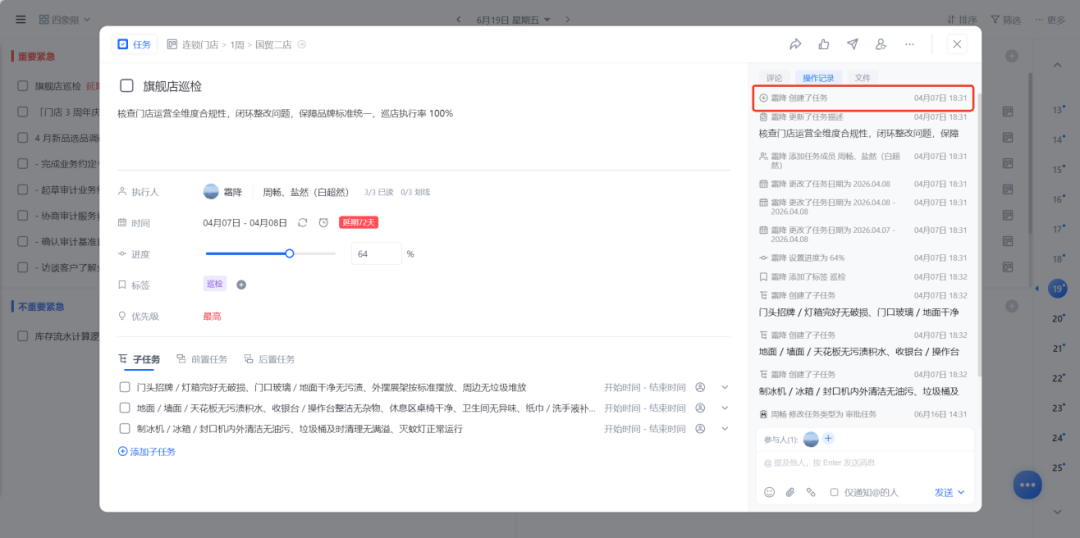Check 库存流水计算 task in background list

pos(23,337)
